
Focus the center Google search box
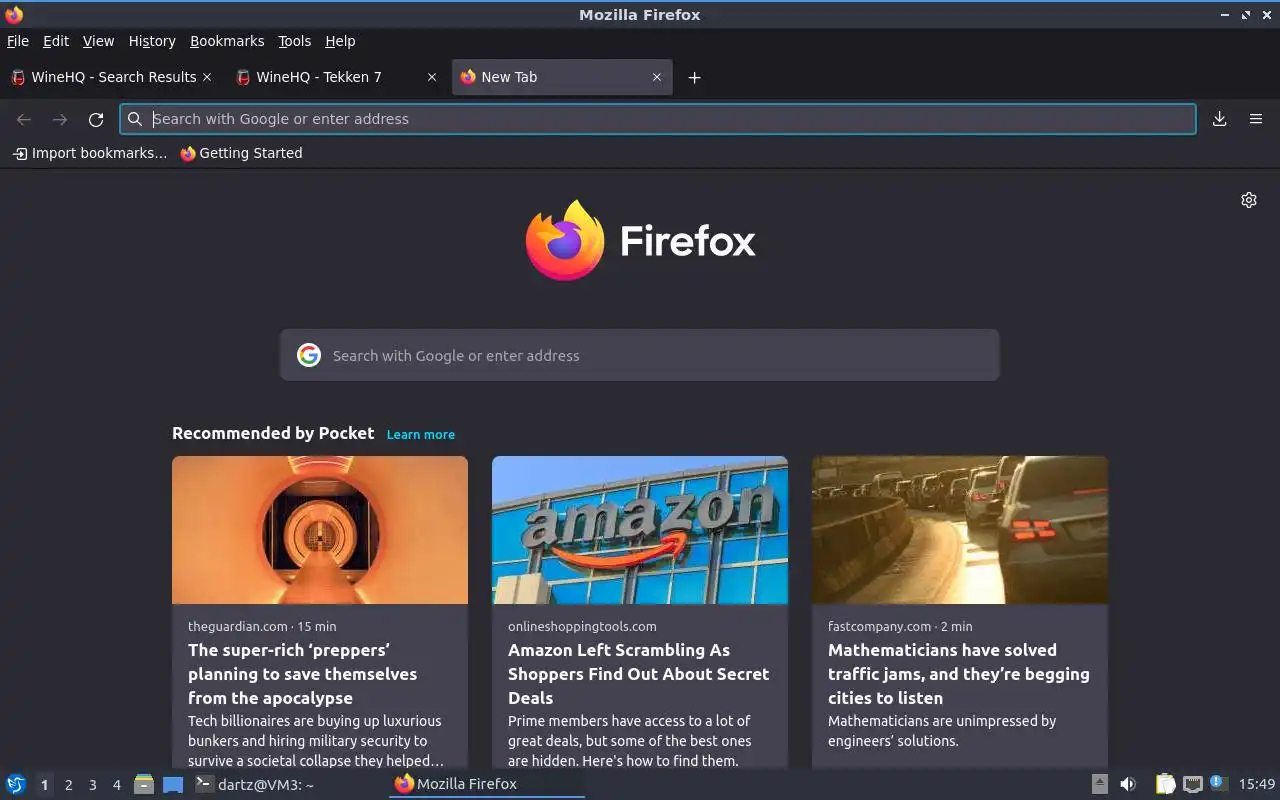tap(640, 355)
